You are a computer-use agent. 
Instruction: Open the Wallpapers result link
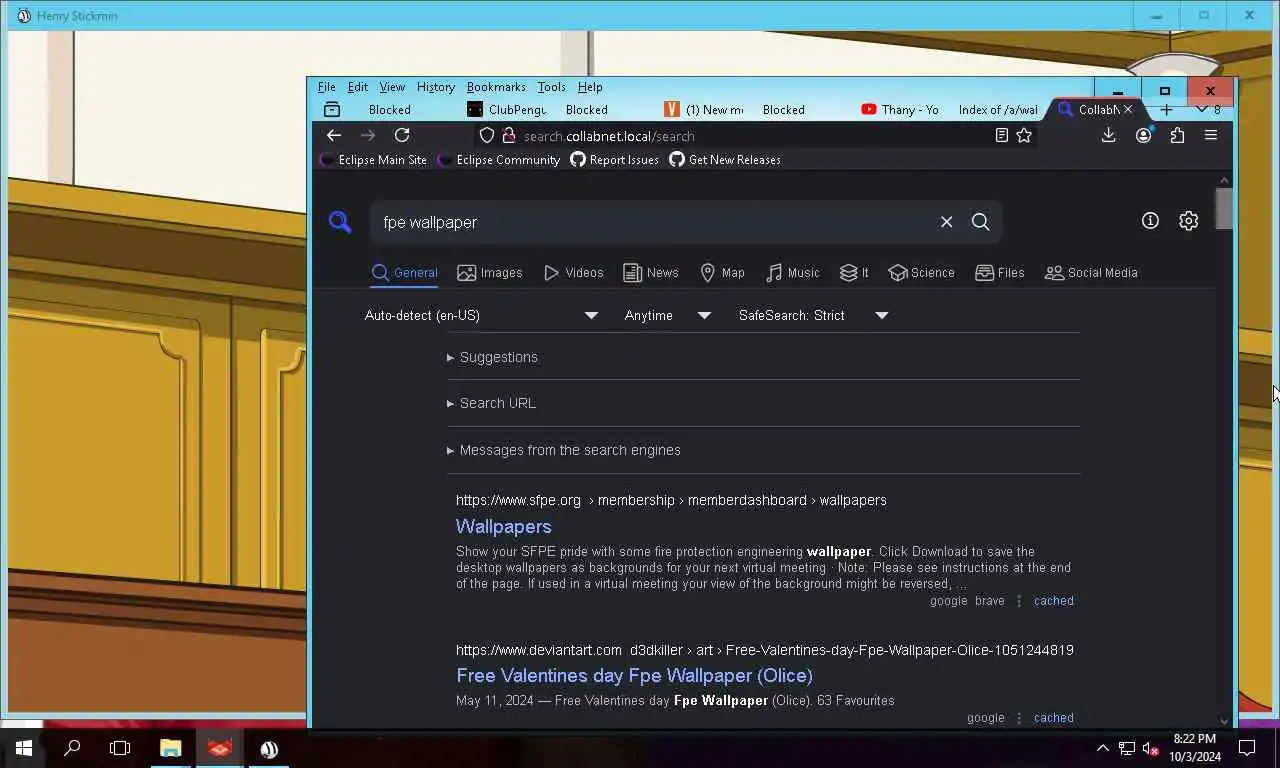pos(504,526)
